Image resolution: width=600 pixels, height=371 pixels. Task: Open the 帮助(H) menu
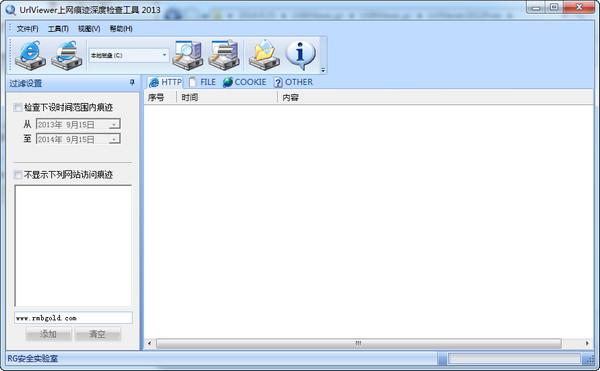point(121,29)
